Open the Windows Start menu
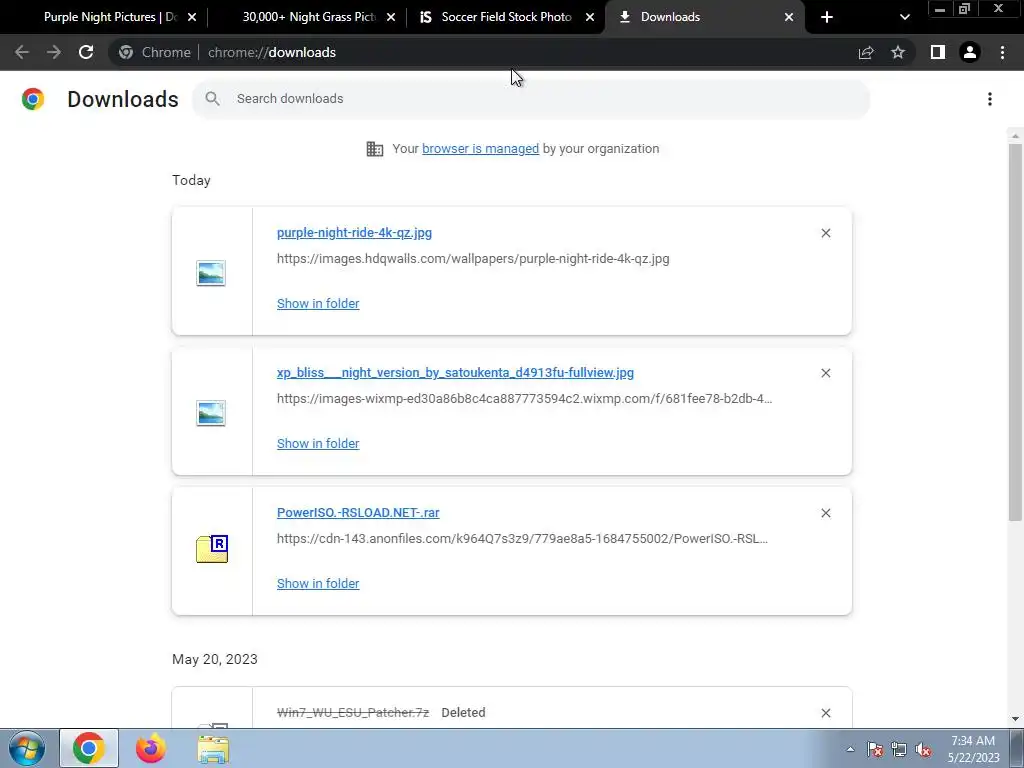This screenshot has height=768, width=1024. [27, 748]
